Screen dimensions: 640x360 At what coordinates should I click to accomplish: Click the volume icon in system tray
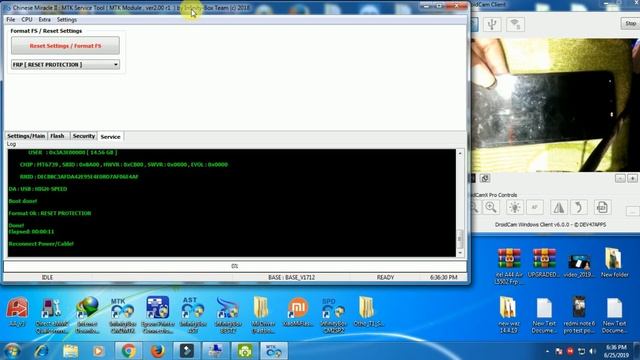coord(593,351)
